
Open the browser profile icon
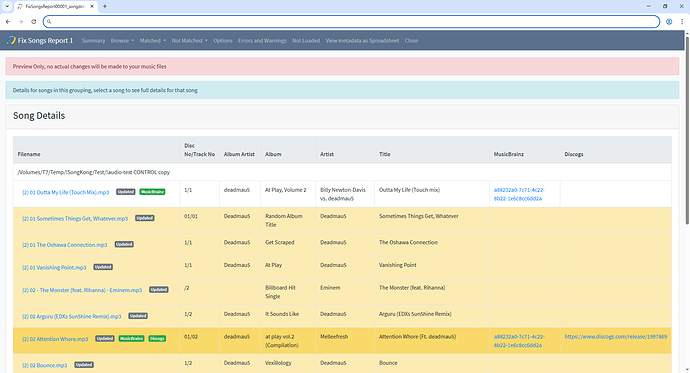669,22
